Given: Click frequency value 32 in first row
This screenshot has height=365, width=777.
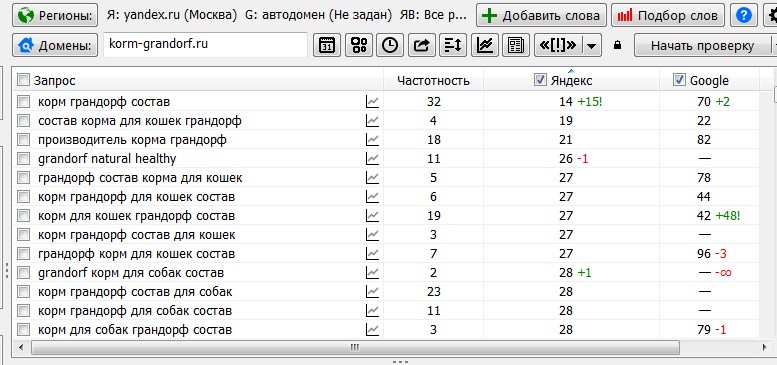Looking at the screenshot, I should 434,102.
